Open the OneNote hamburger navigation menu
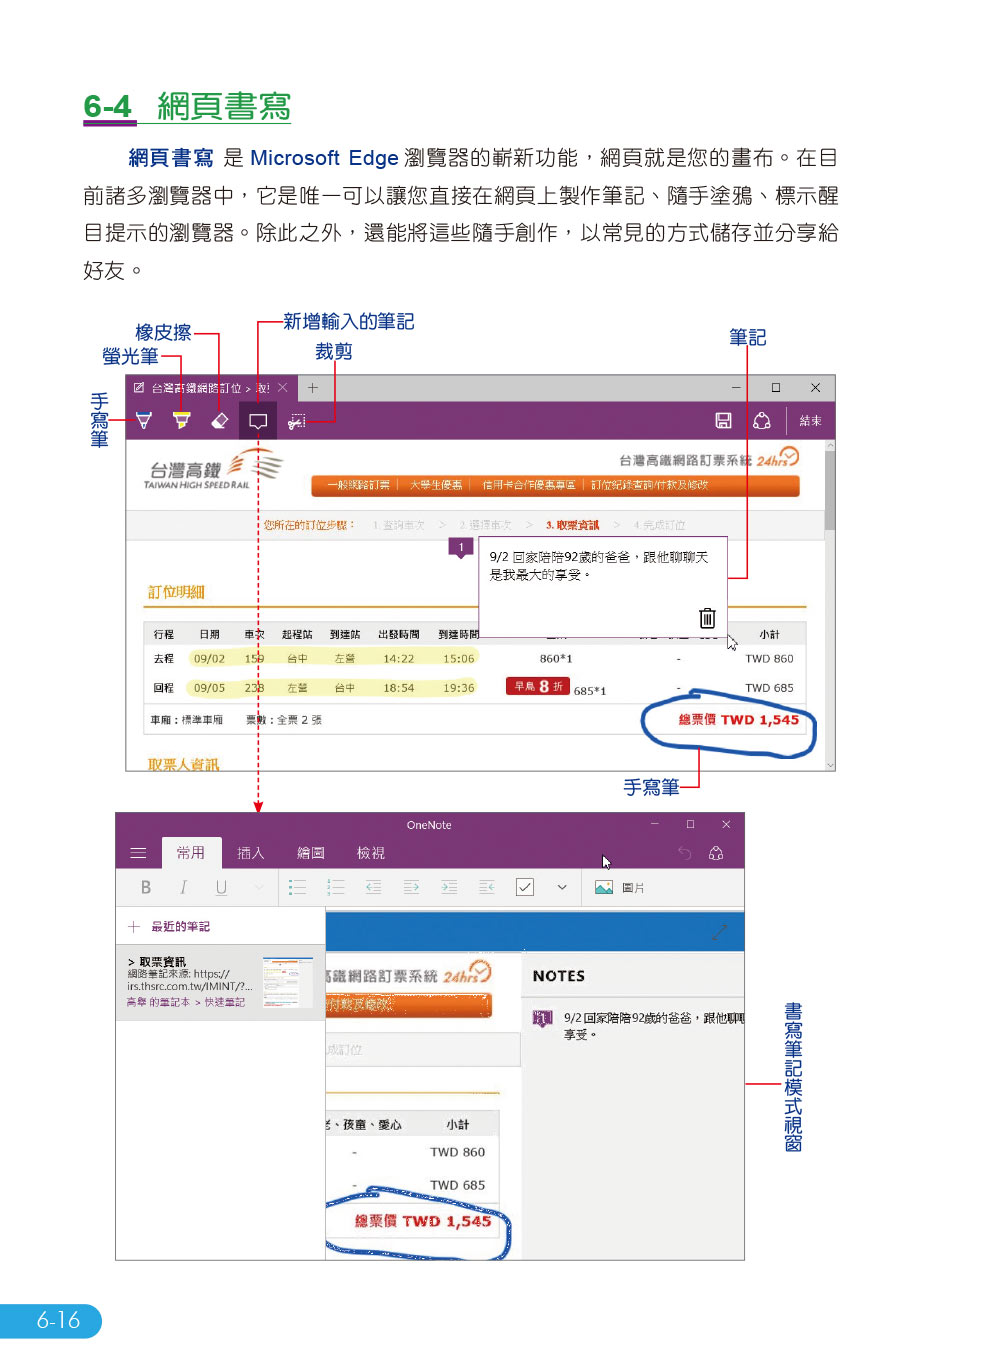 coord(138,853)
